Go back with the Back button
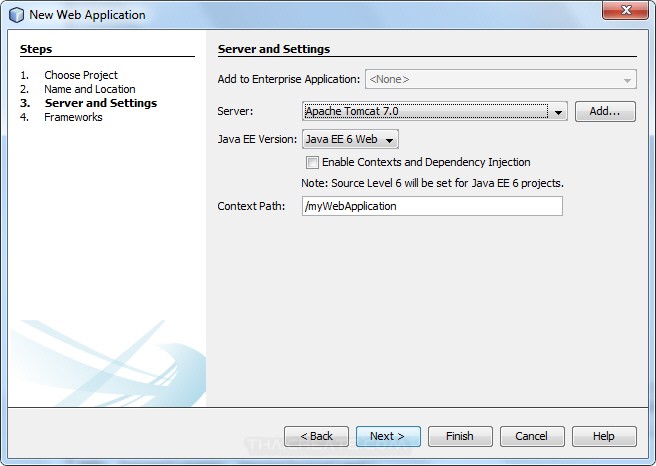 tap(316, 436)
